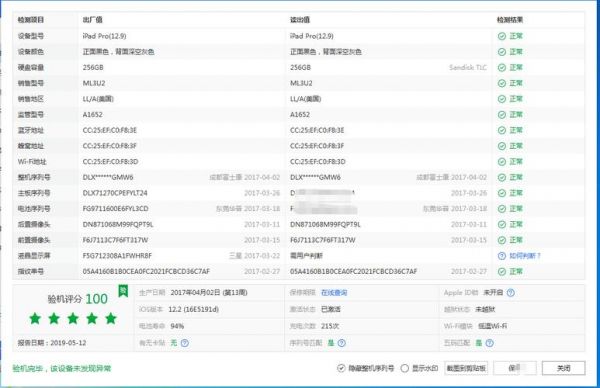Click the 报告日期: 2019-05-12 text

[52, 343]
